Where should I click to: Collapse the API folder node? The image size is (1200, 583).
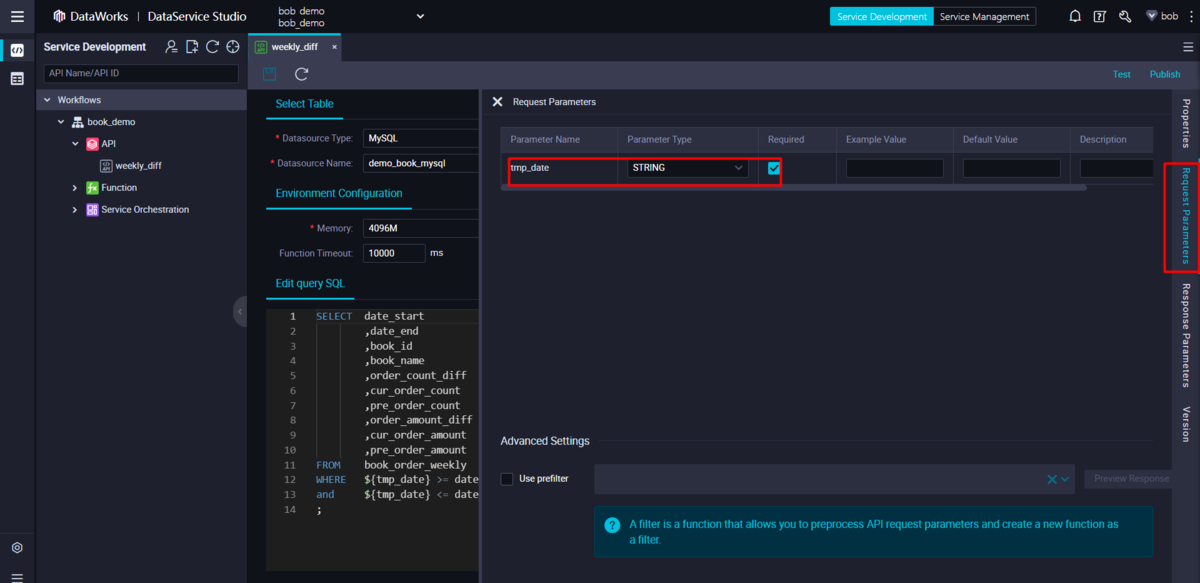(75, 144)
